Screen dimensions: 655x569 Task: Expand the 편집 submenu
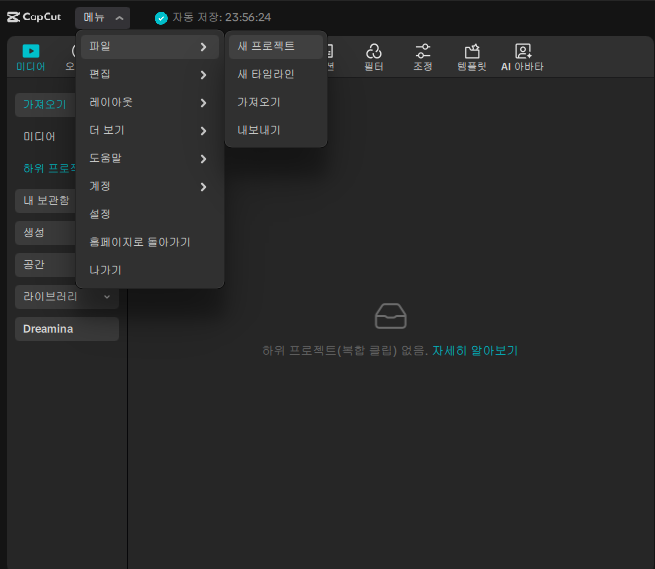[x=150, y=74]
